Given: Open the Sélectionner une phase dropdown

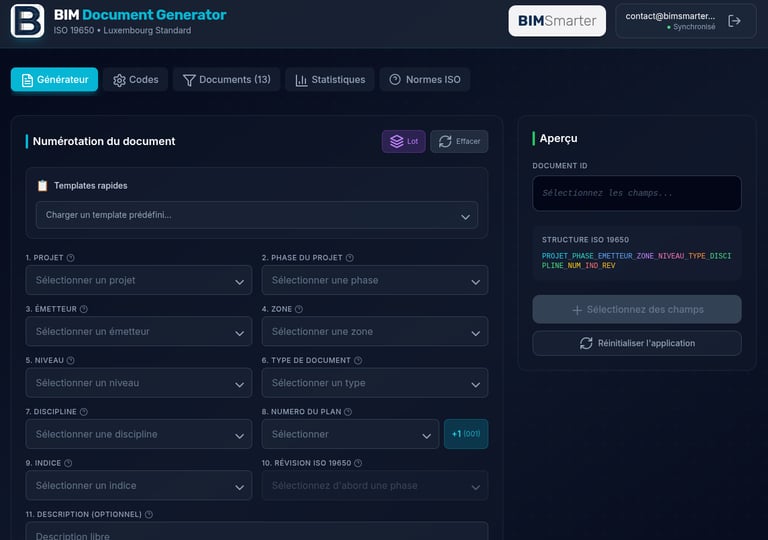Looking at the screenshot, I should click(375, 280).
